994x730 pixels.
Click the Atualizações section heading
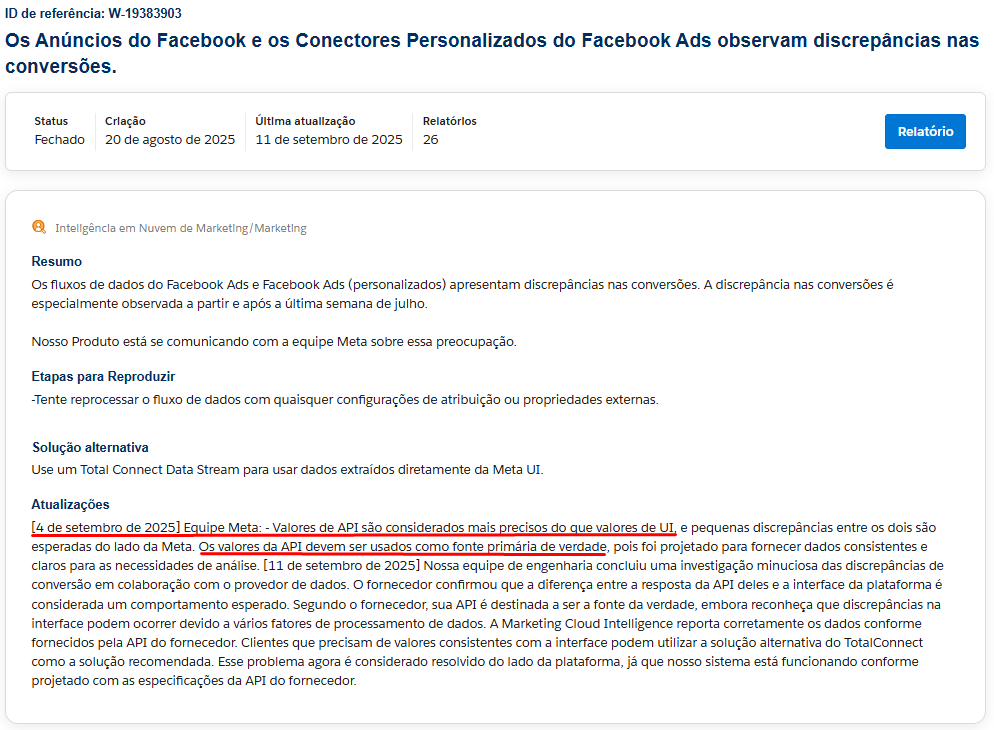[x=70, y=505]
